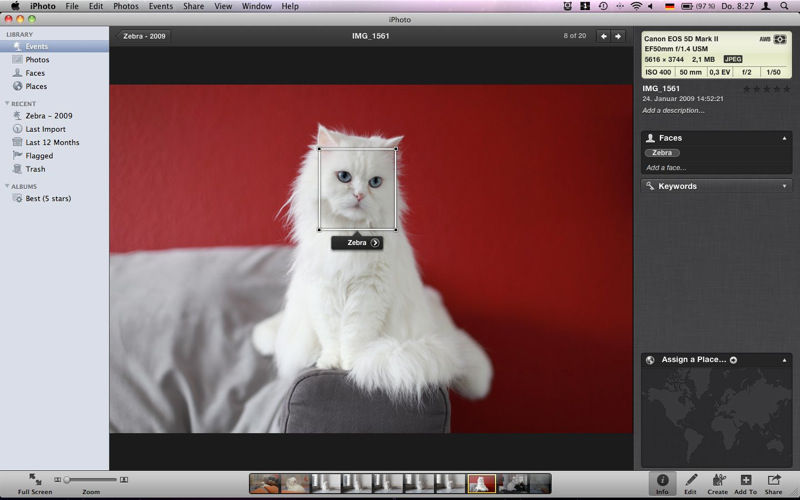Click the Zoom slider
Screen dimensions: 800x500
(91, 480)
